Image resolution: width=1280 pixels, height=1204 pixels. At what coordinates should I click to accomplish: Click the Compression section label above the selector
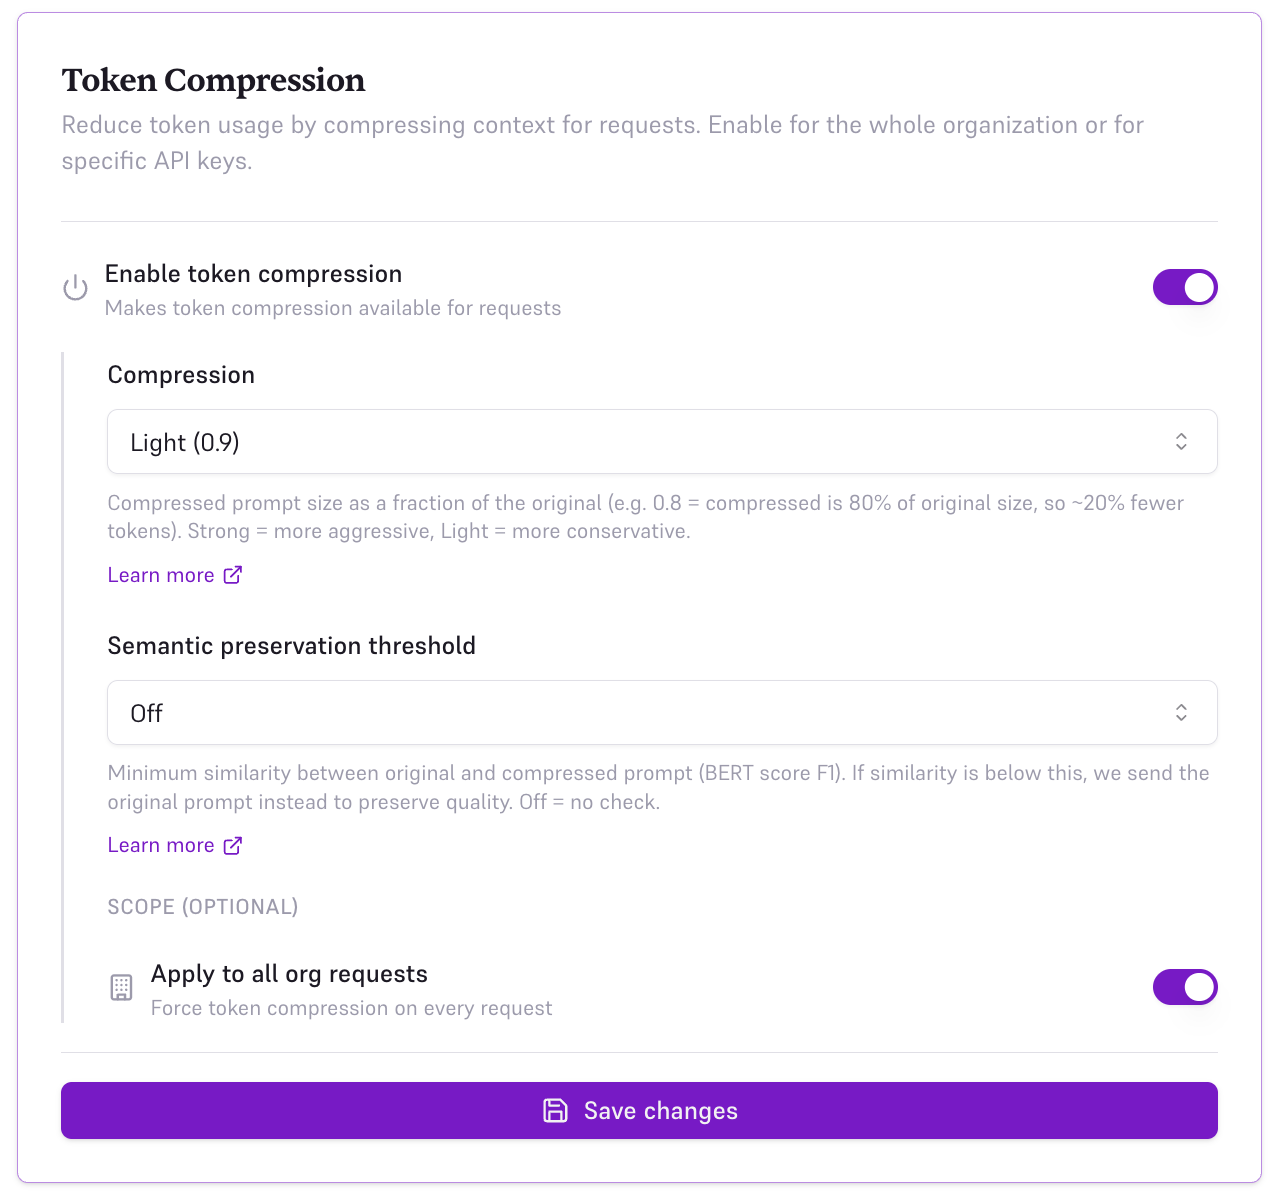coord(181,375)
